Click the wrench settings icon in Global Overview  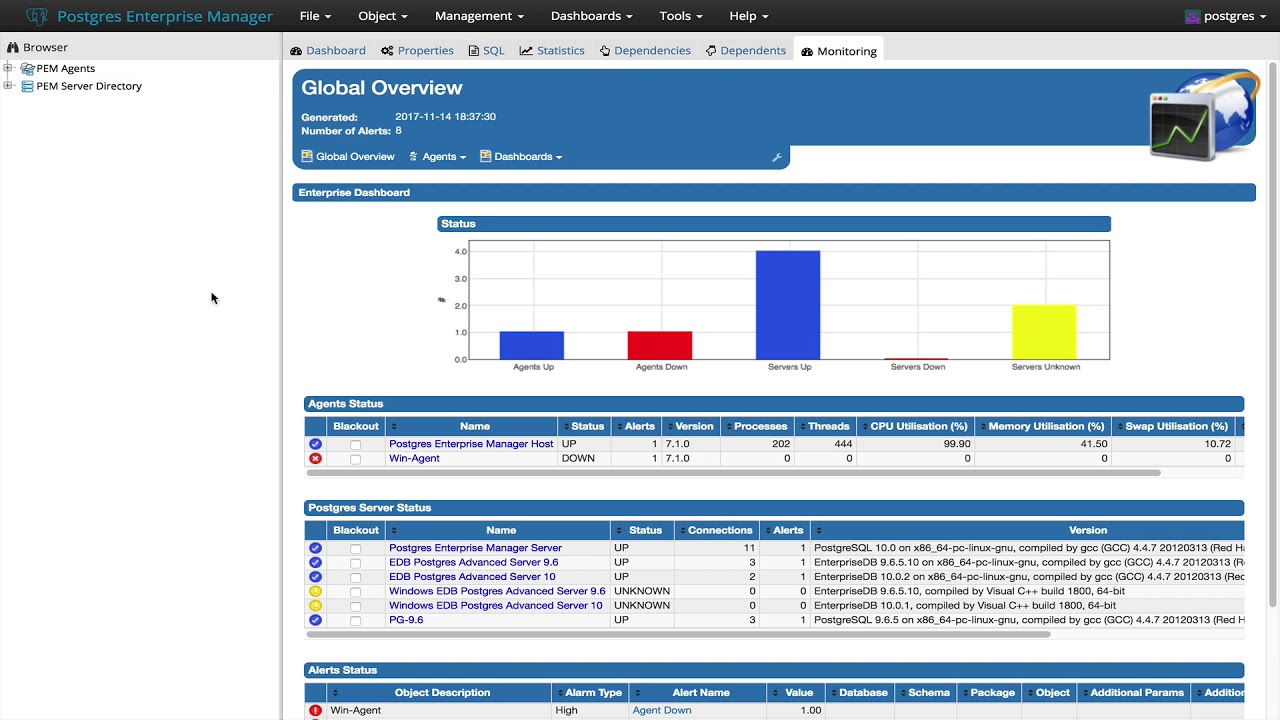tap(776, 157)
